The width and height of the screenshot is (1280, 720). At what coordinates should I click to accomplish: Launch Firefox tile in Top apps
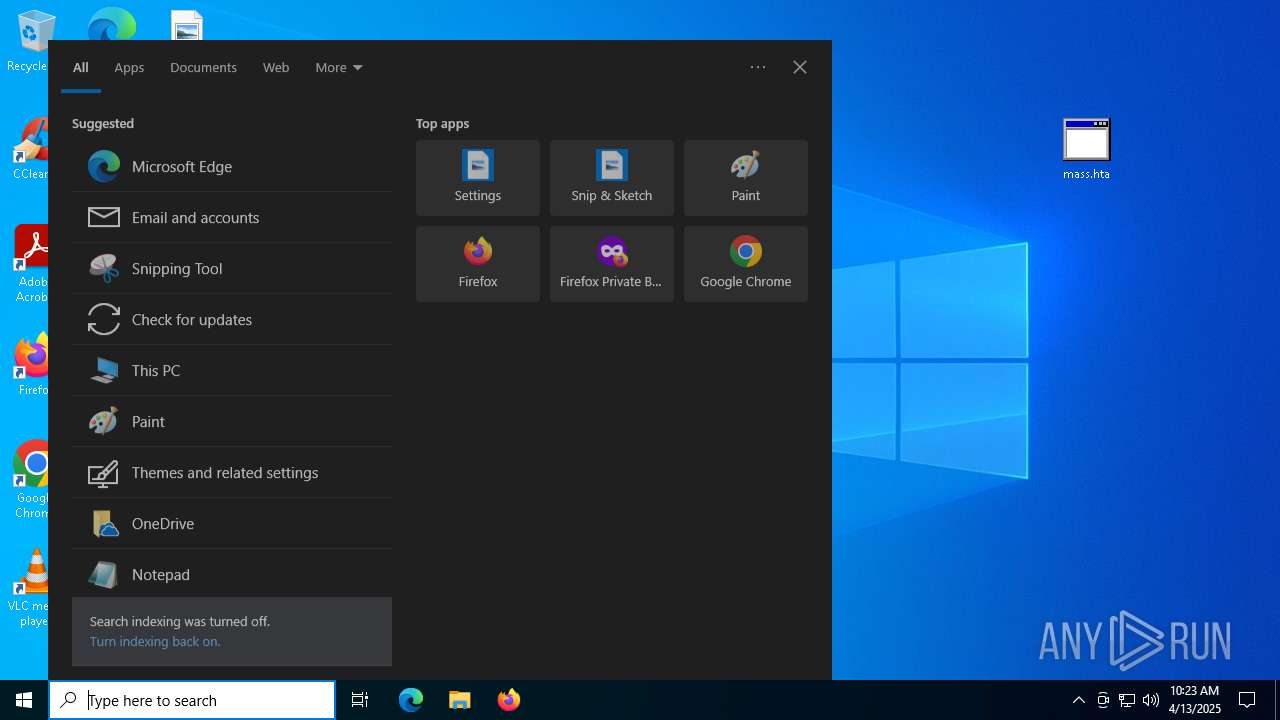click(478, 264)
